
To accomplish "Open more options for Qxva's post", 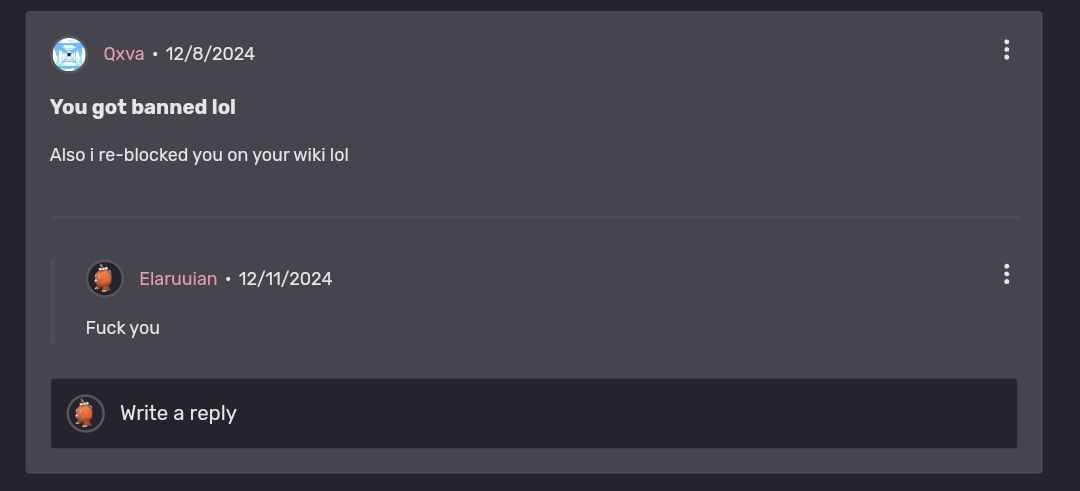I will point(1006,50).
